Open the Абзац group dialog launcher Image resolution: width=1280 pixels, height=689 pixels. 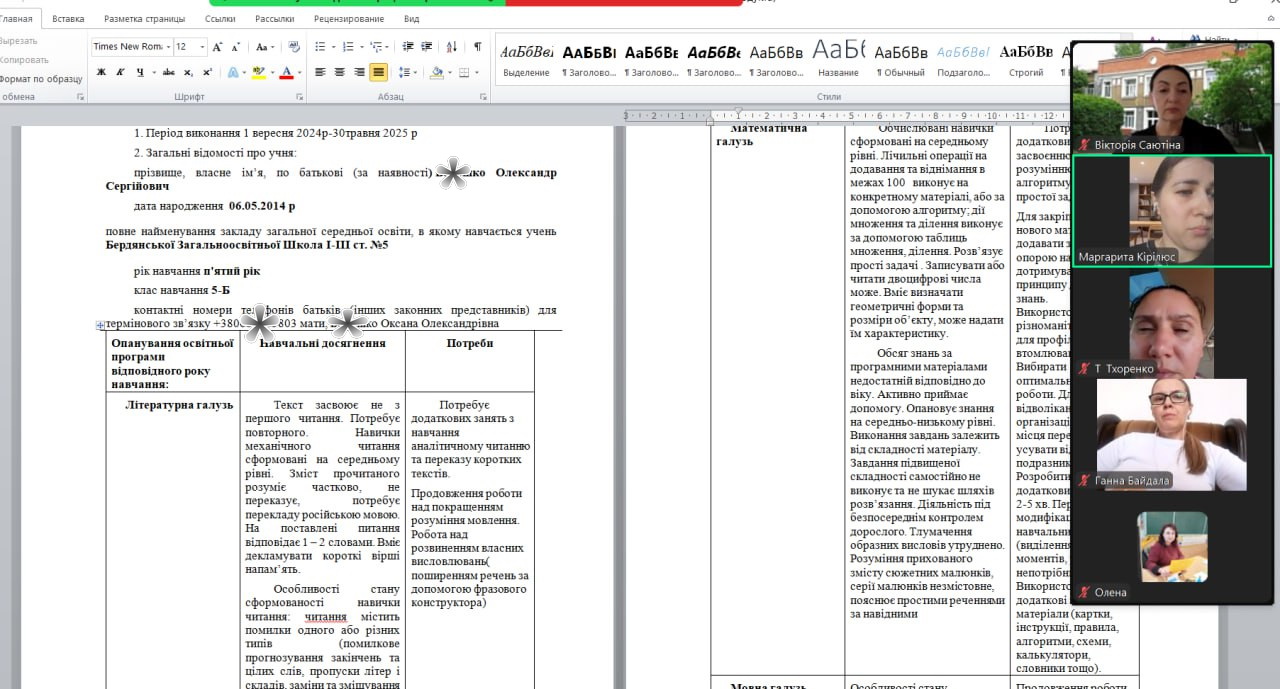point(483,97)
